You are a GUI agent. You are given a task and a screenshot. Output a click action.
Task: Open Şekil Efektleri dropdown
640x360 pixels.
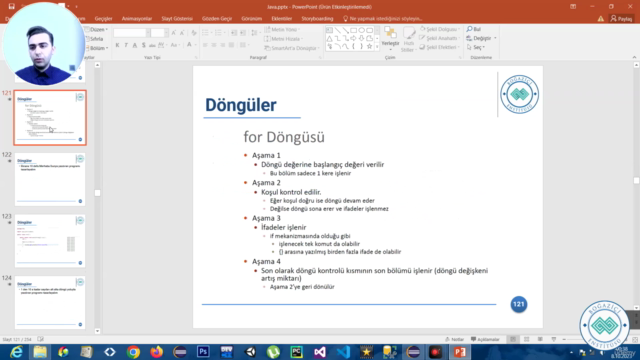(x=440, y=47)
